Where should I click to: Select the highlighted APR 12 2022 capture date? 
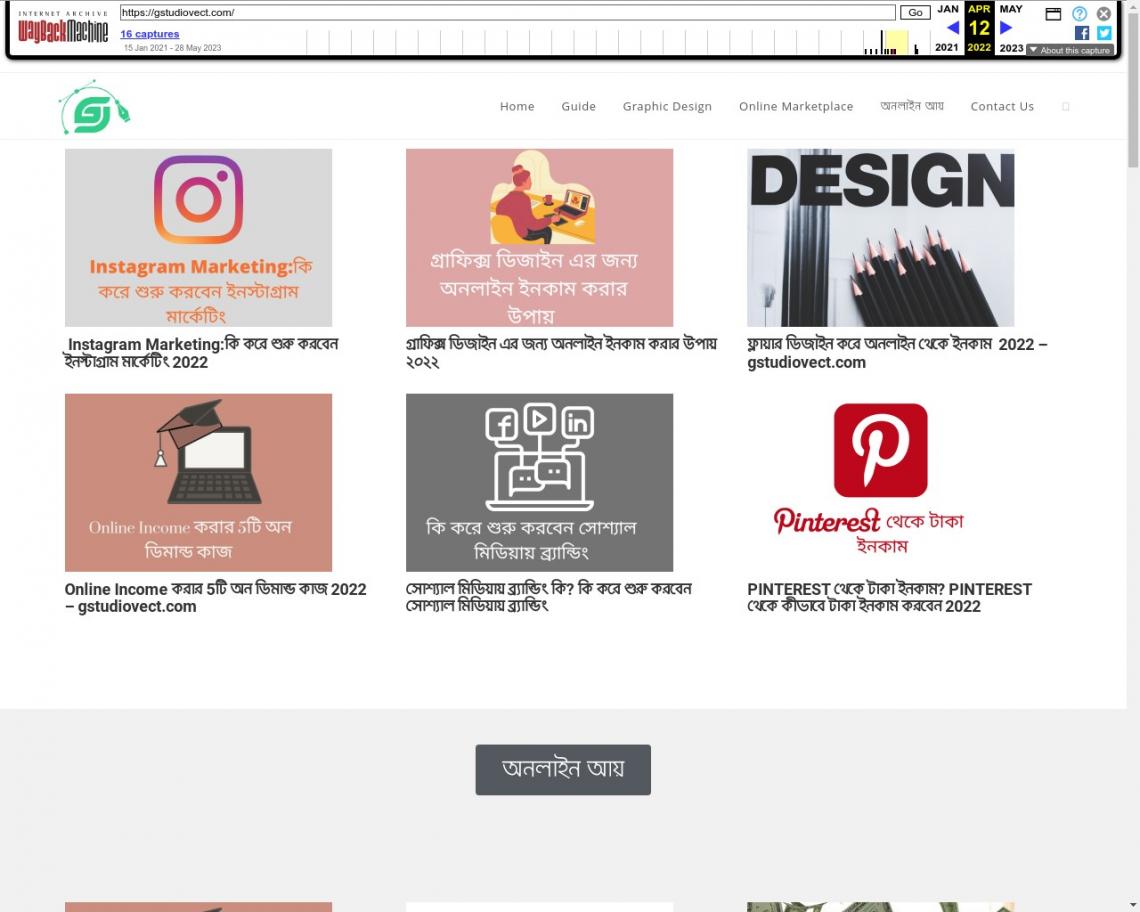[979, 28]
